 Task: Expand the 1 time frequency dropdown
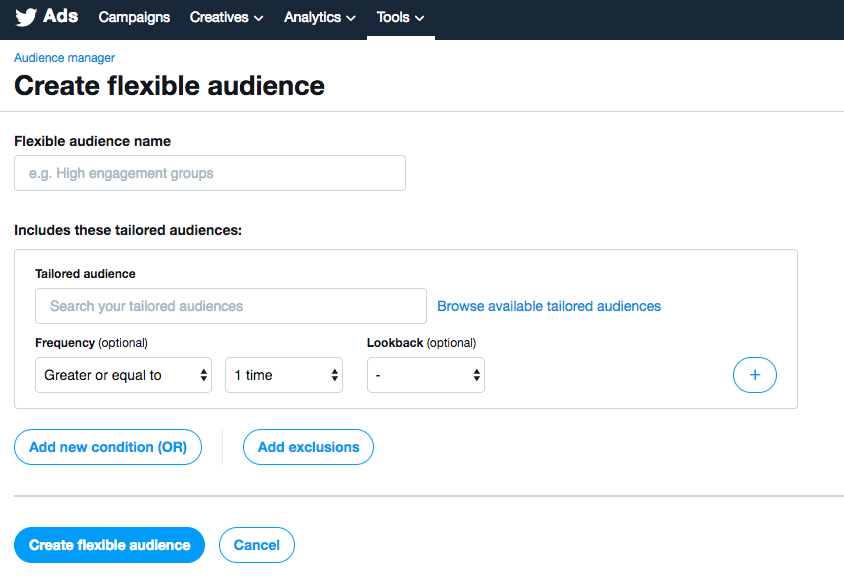pyautogui.click(x=284, y=375)
